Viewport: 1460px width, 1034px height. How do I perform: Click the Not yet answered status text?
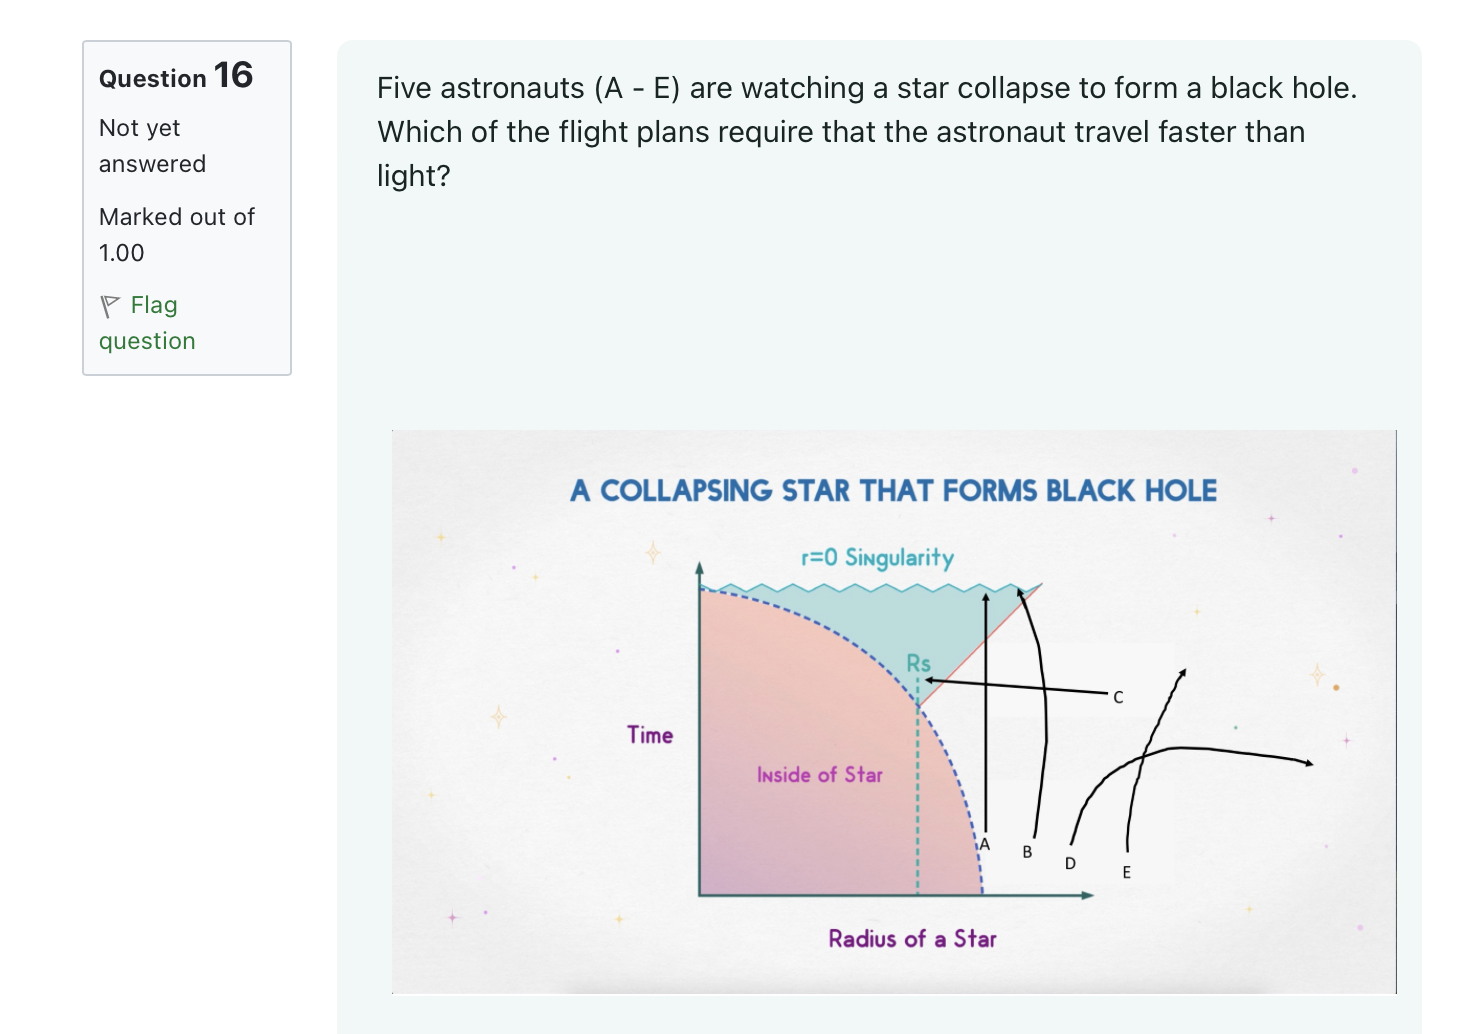pyautogui.click(x=152, y=146)
